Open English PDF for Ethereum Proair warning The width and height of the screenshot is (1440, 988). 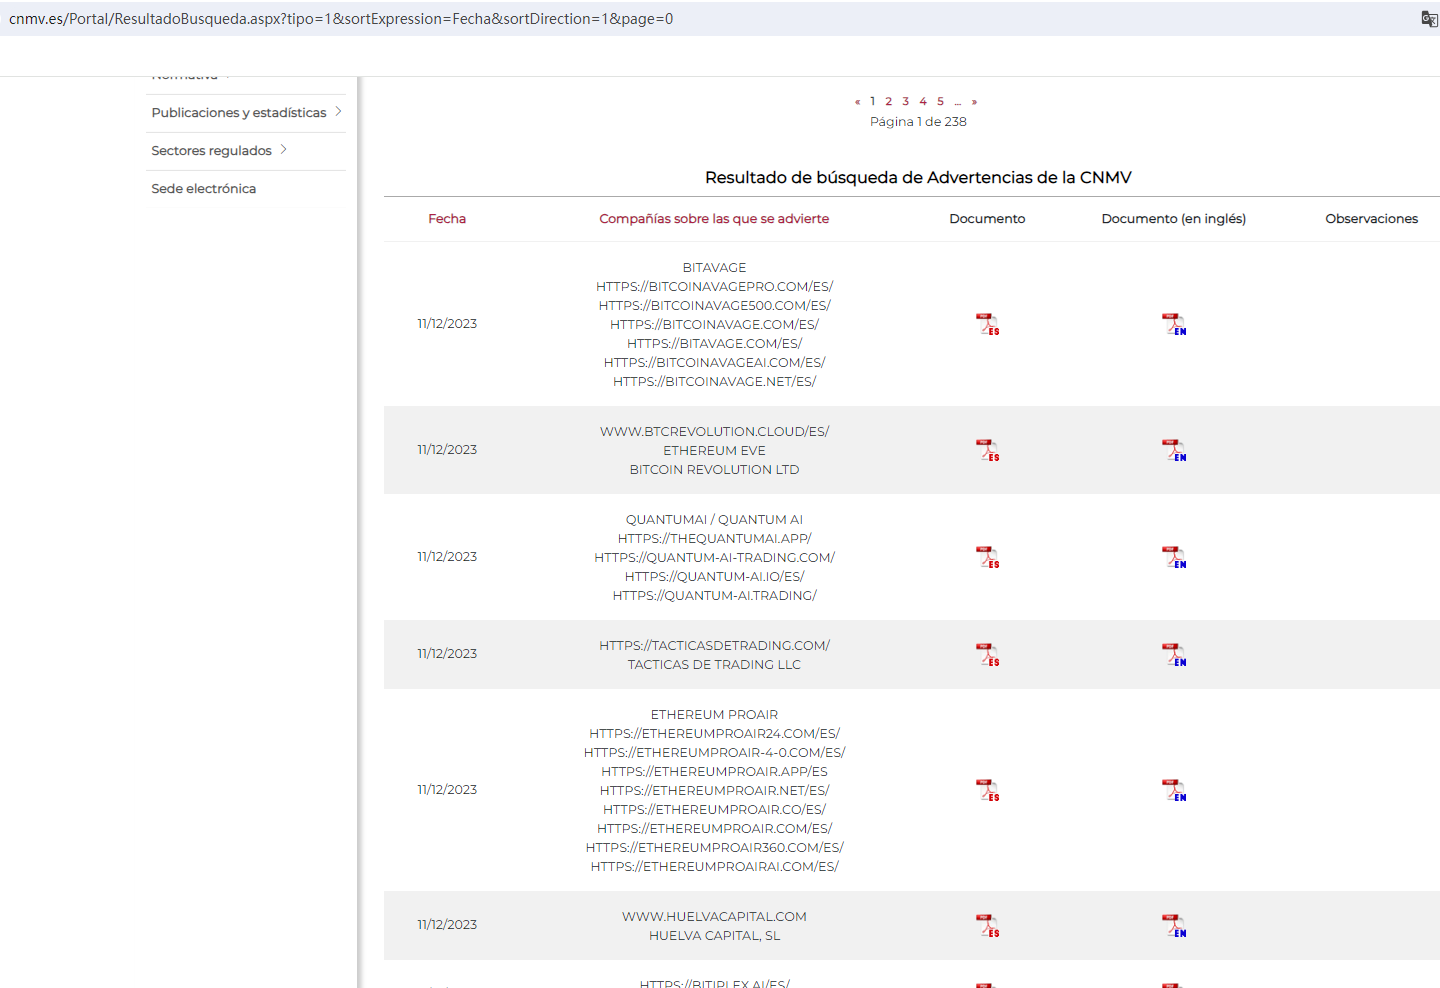(x=1173, y=790)
